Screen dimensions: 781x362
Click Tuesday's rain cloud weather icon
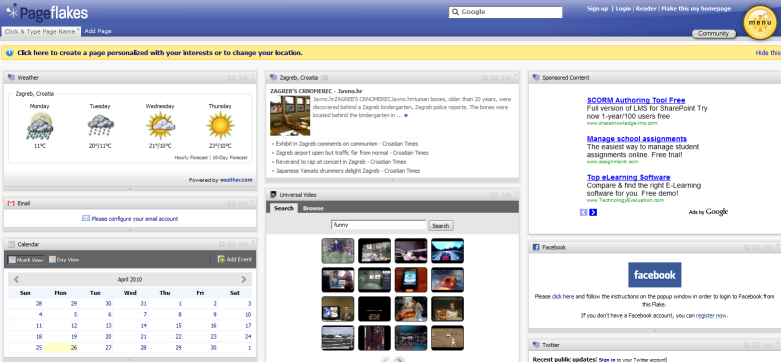(x=100, y=125)
